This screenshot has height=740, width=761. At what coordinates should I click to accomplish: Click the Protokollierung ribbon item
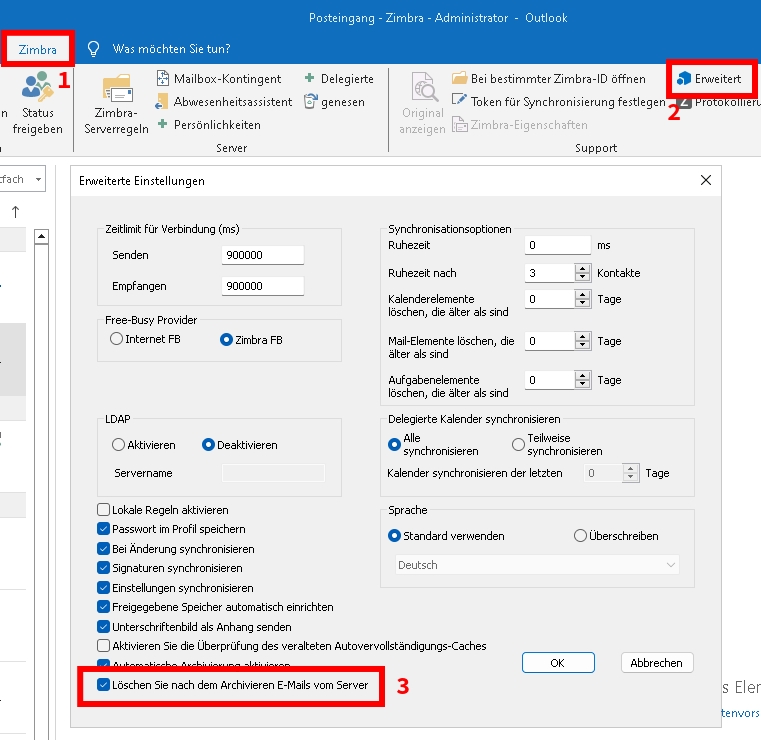click(720, 102)
